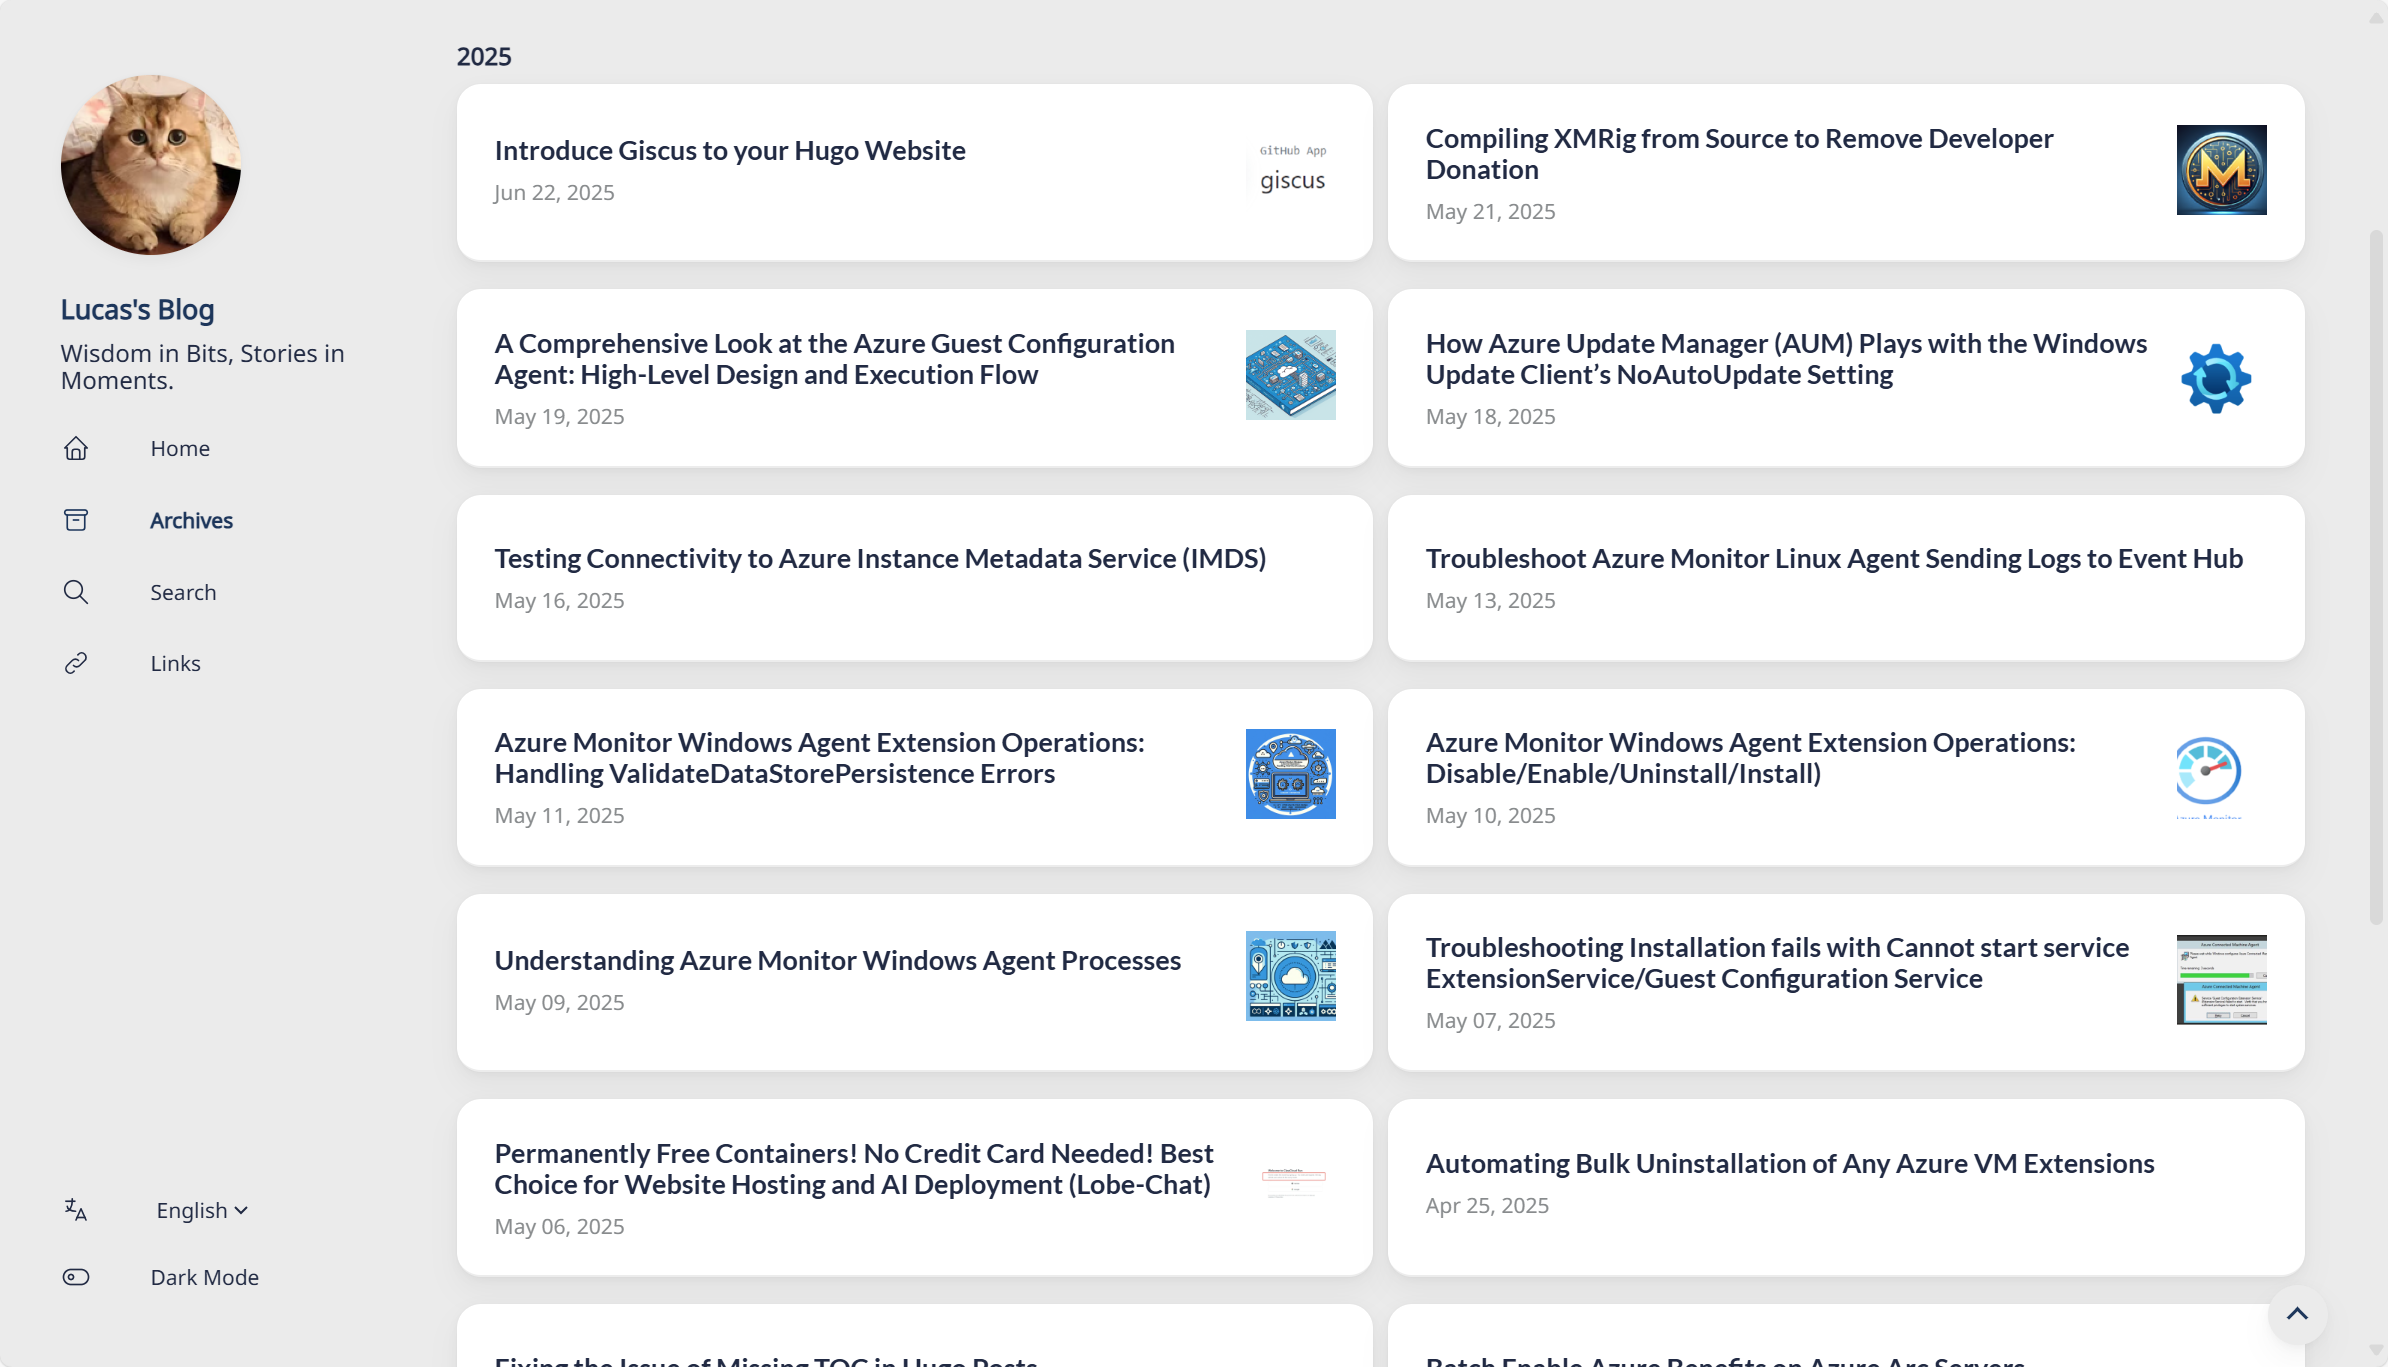Open Automating Bulk Uninstallation article

tap(1790, 1163)
